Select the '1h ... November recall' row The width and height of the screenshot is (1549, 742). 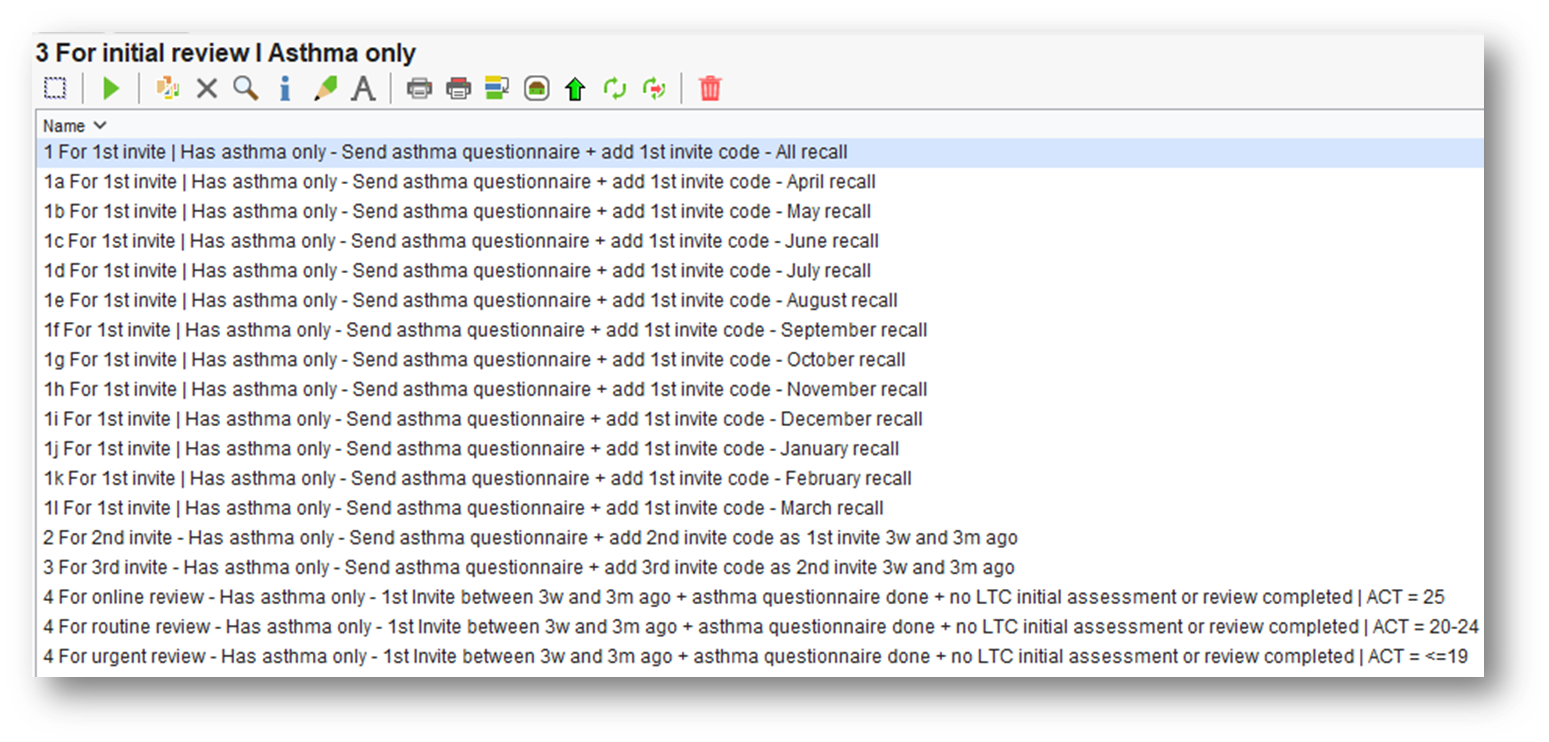(760, 389)
